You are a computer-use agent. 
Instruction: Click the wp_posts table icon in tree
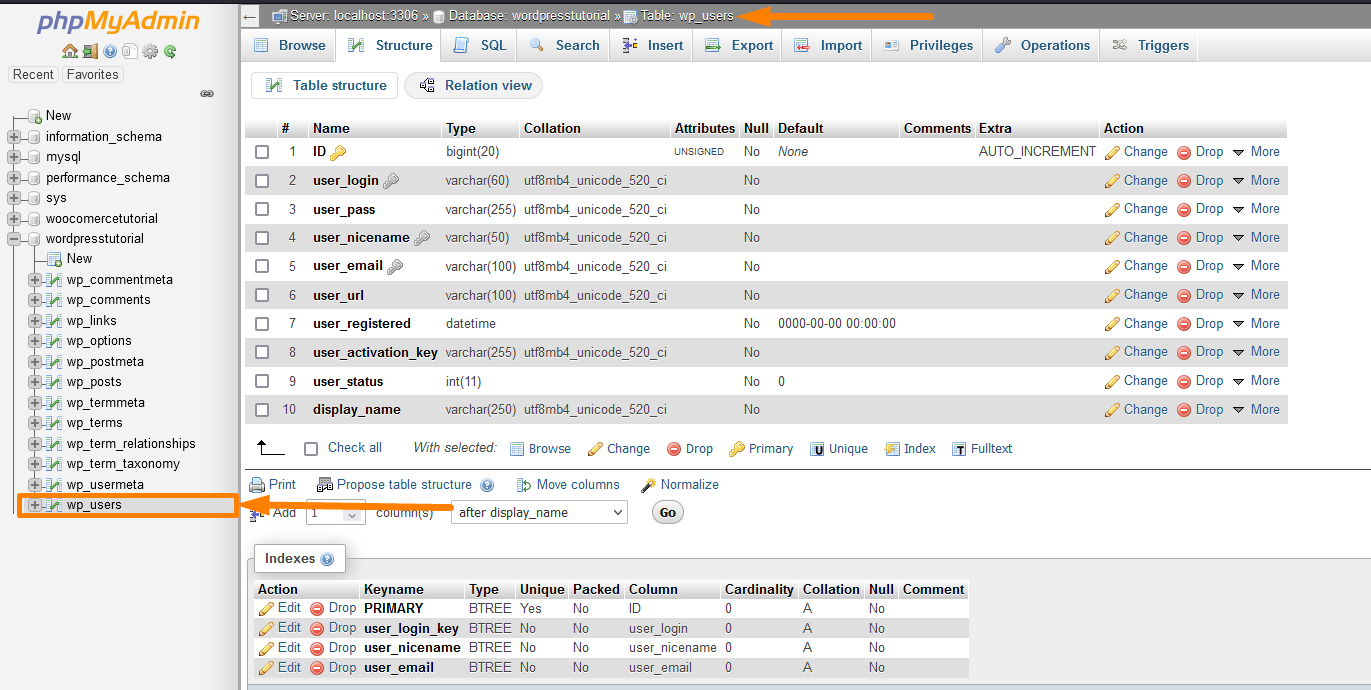point(55,382)
